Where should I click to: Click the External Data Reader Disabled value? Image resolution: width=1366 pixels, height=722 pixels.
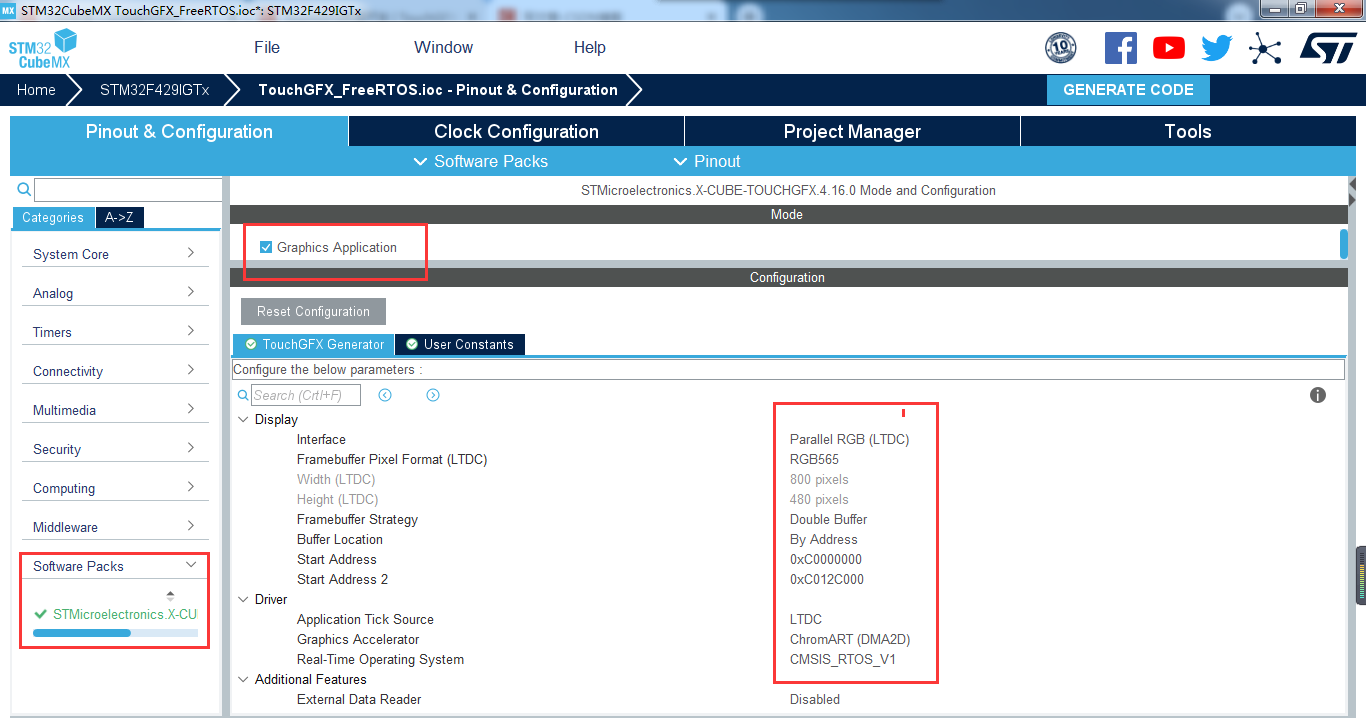pyautogui.click(x=815, y=700)
